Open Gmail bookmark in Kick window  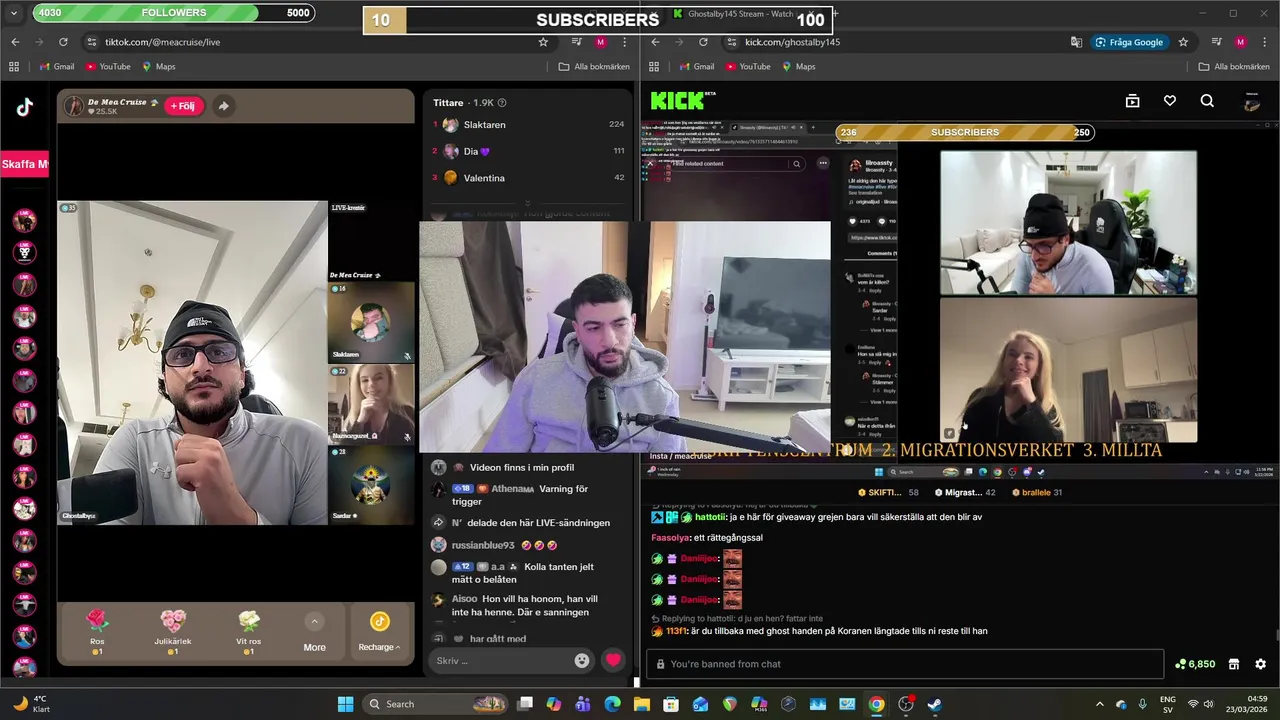tap(696, 66)
